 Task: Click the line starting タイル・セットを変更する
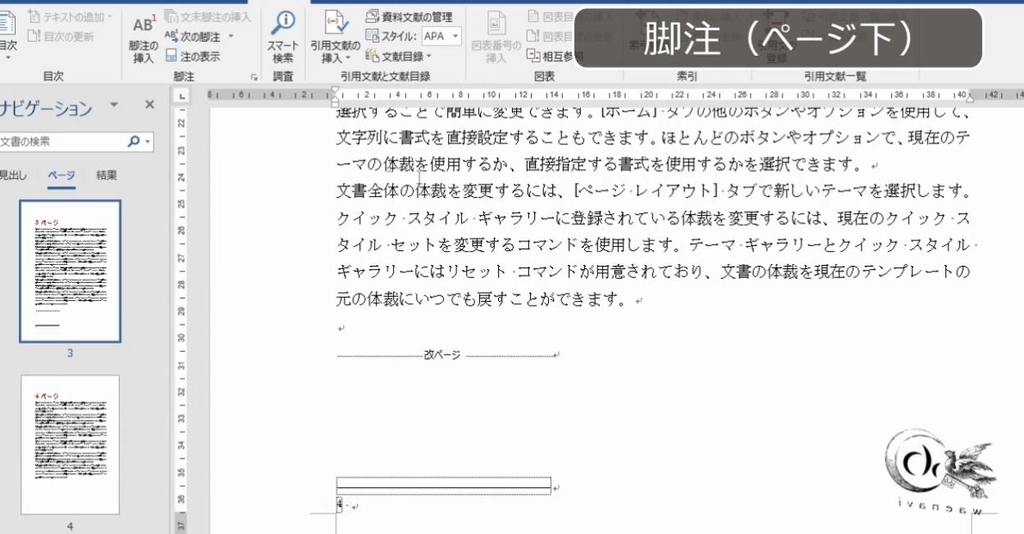(654, 245)
